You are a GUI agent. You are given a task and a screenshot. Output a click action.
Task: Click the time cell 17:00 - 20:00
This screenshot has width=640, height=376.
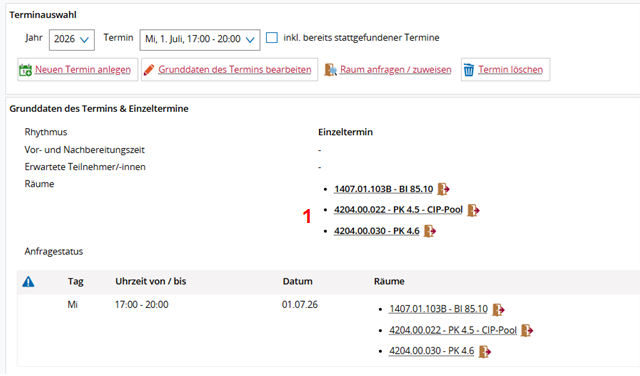click(142, 305)
